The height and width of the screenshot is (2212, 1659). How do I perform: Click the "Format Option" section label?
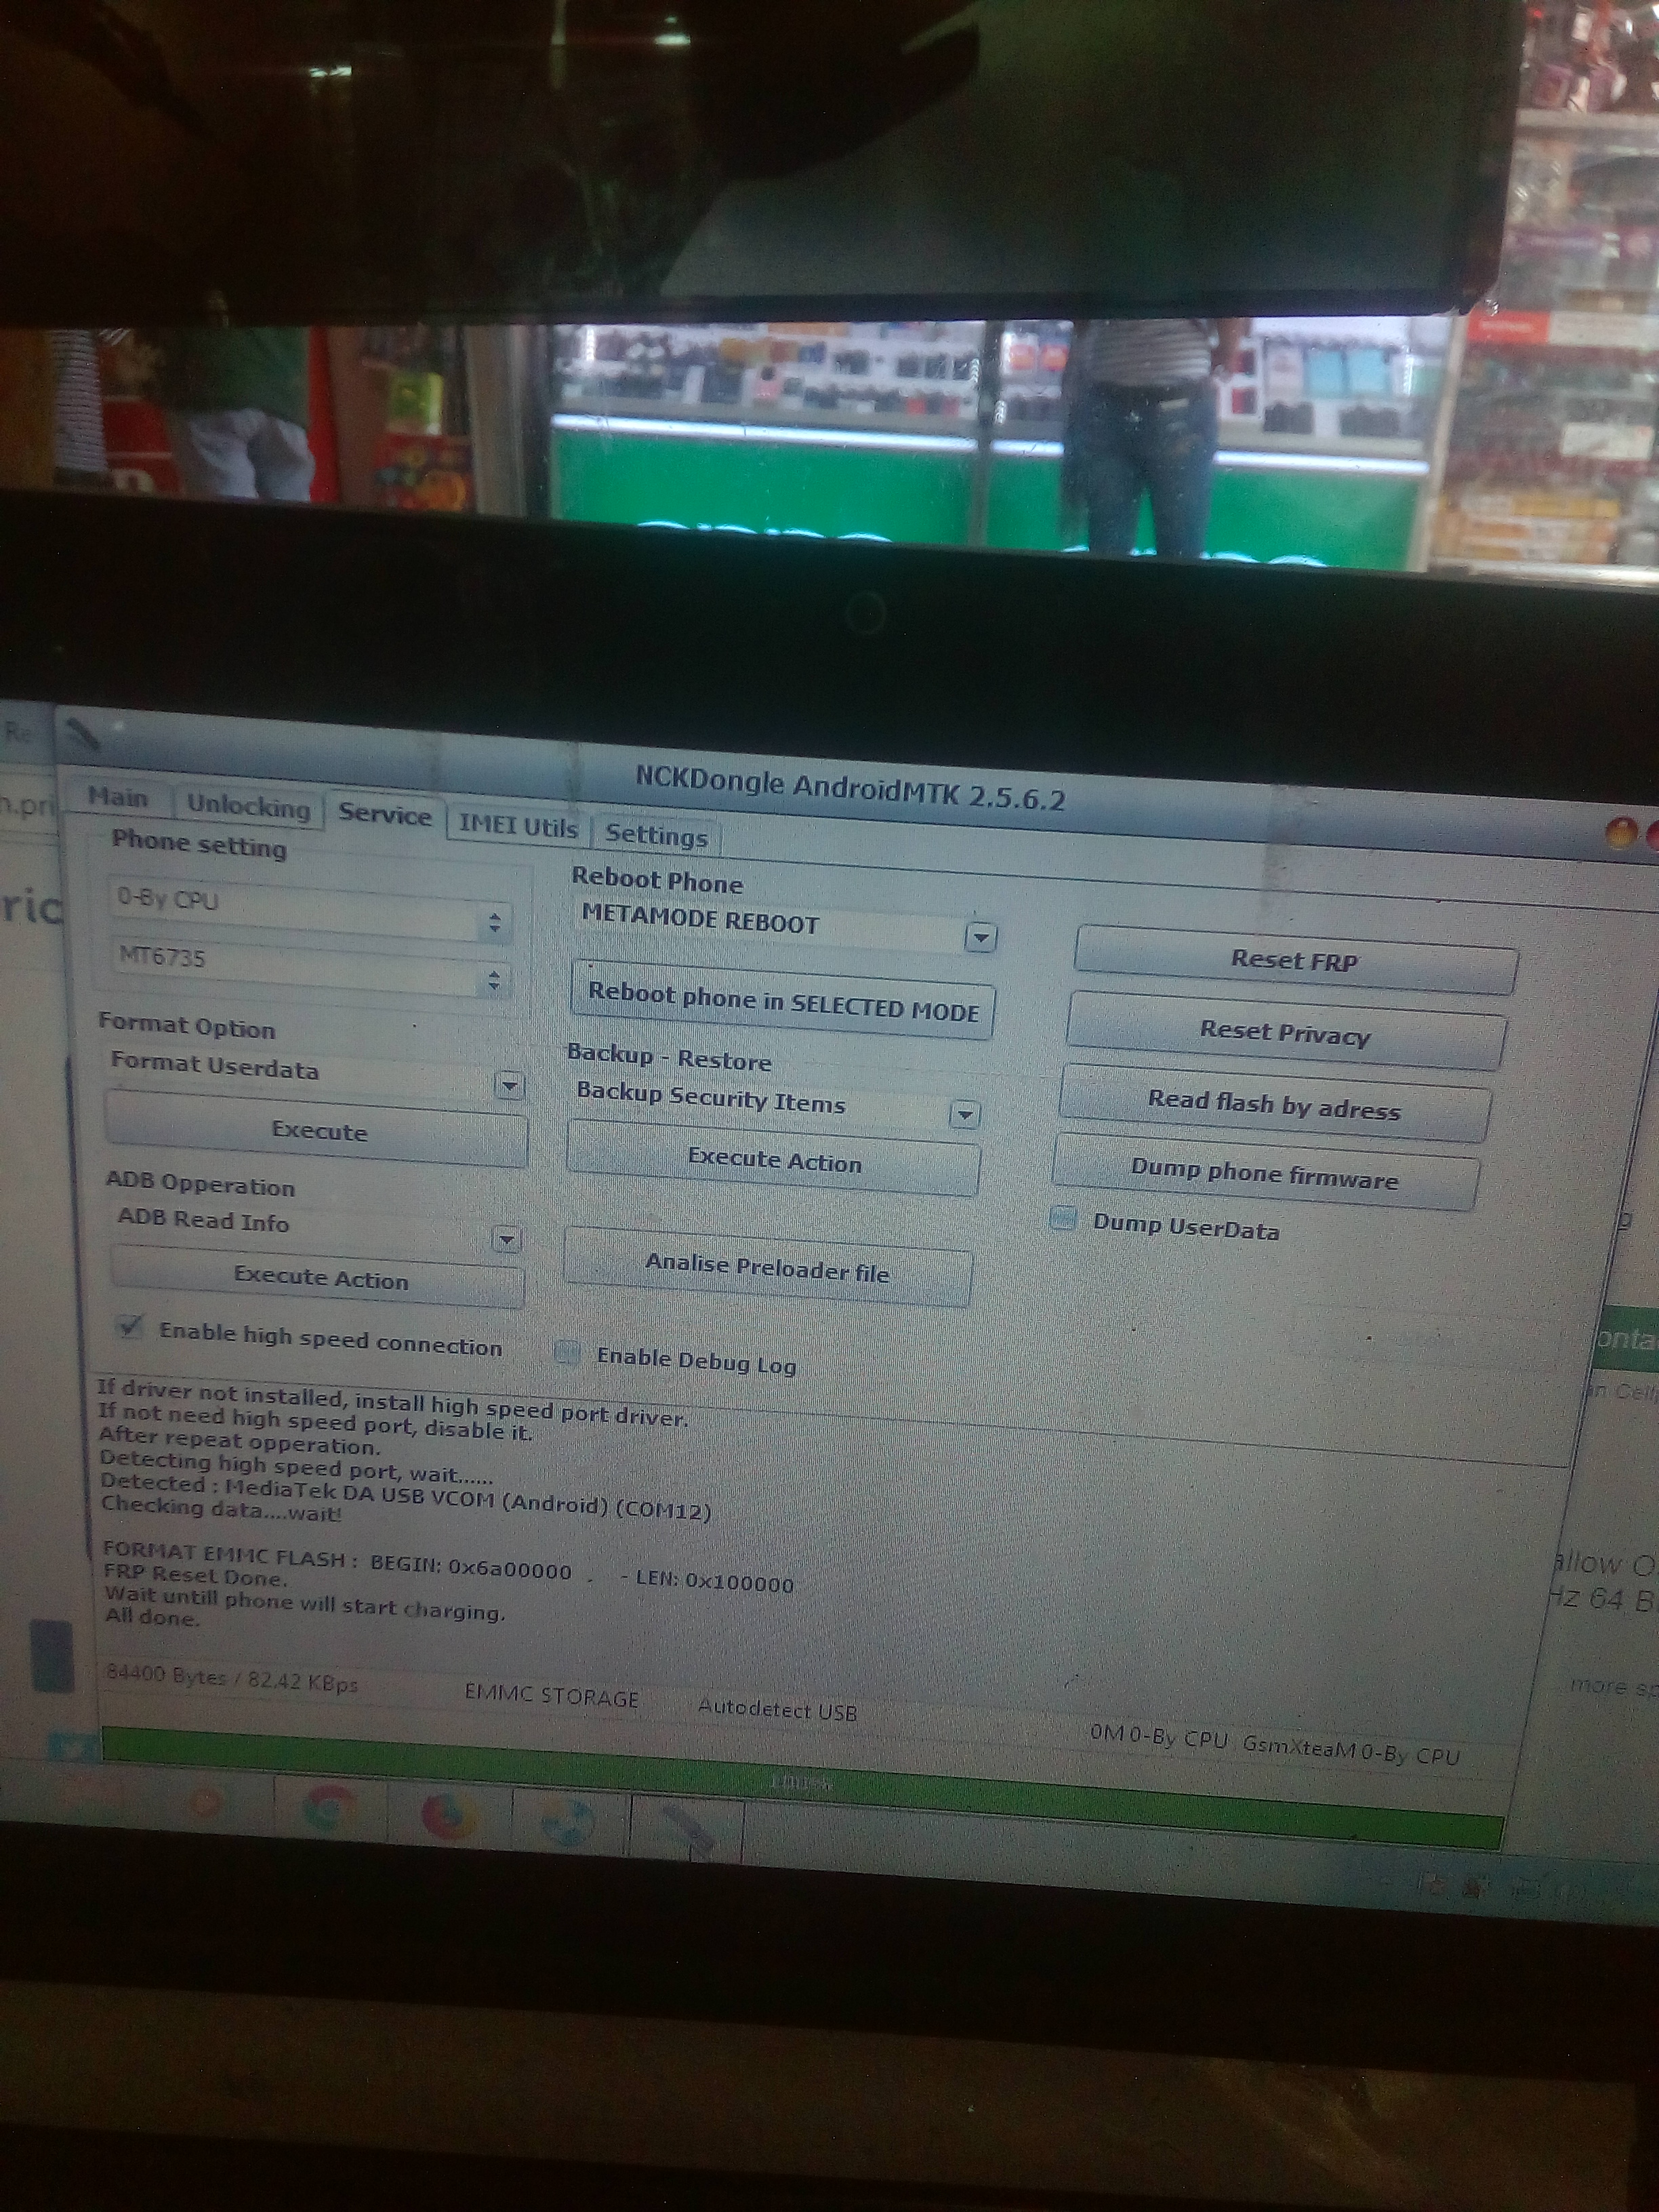(187, 1026)
